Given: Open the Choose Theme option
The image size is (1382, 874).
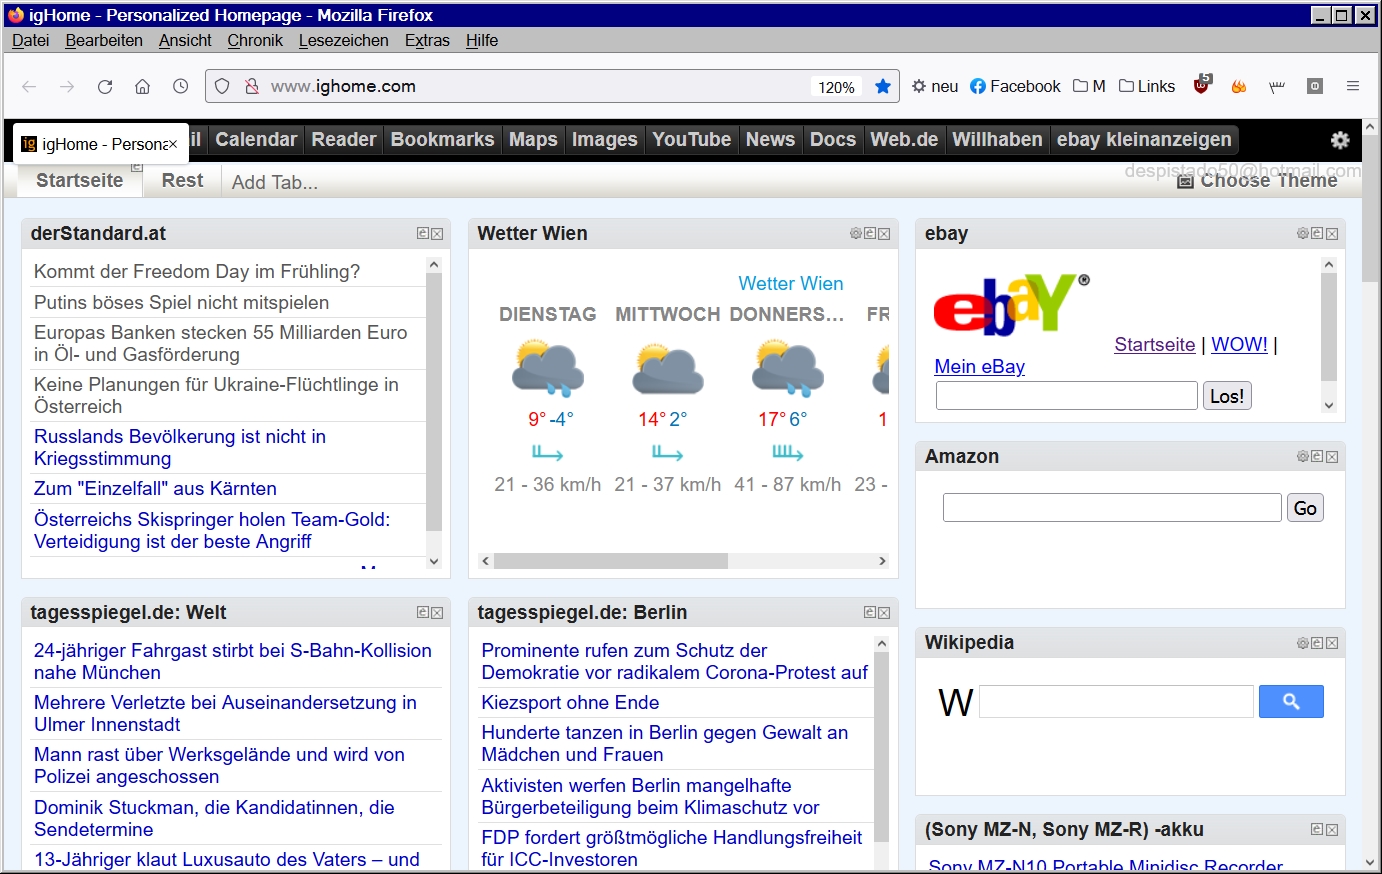Looking at the screenshot, I should [x=1258, y=181].
